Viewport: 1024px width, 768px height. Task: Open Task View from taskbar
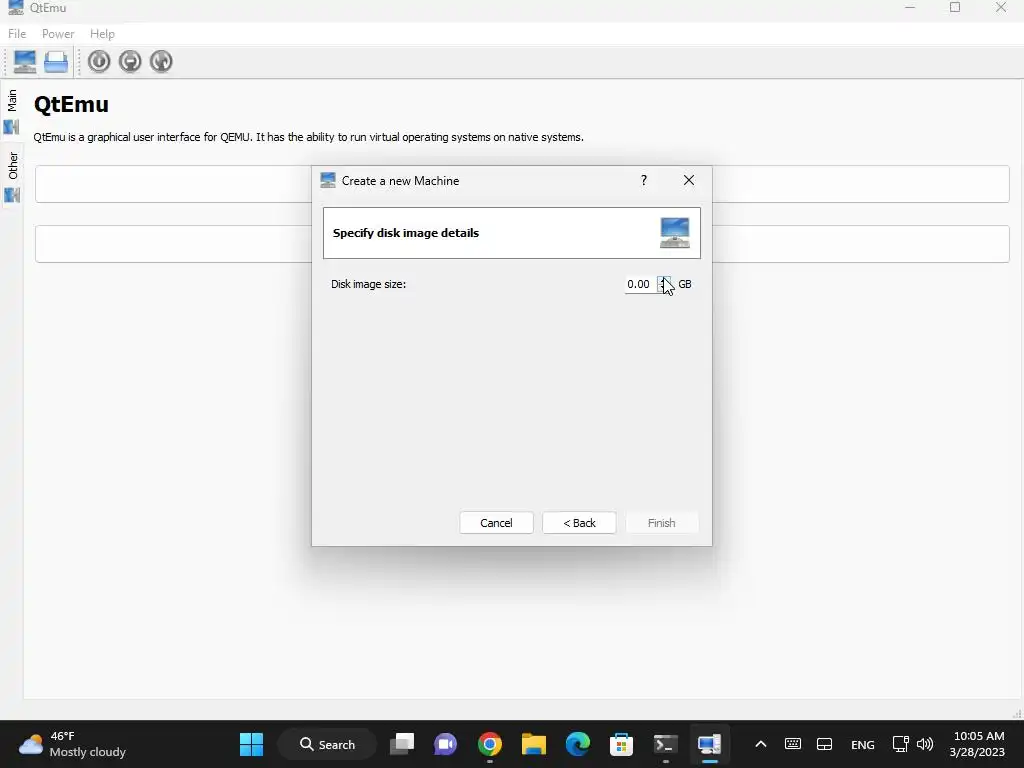[x=402, y=744]
